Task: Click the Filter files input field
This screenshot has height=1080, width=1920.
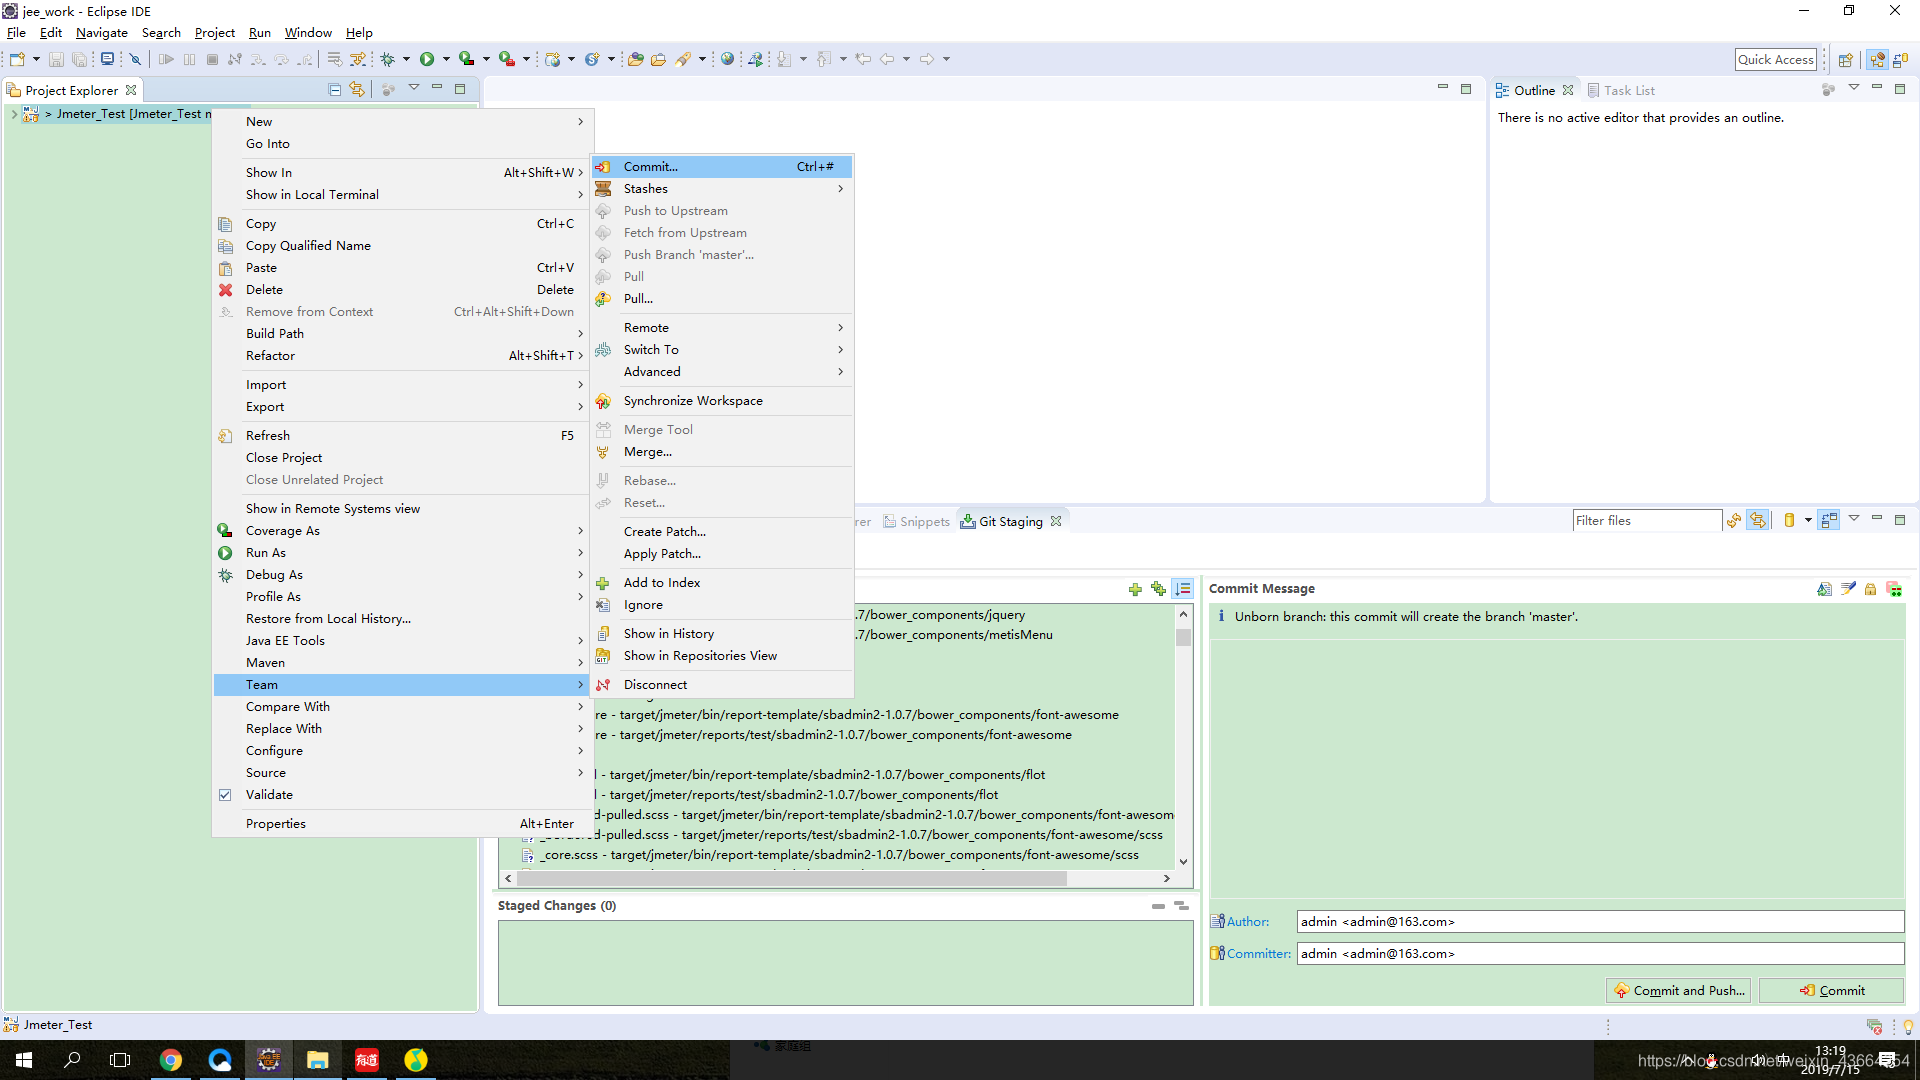Action: (1646, 520)
